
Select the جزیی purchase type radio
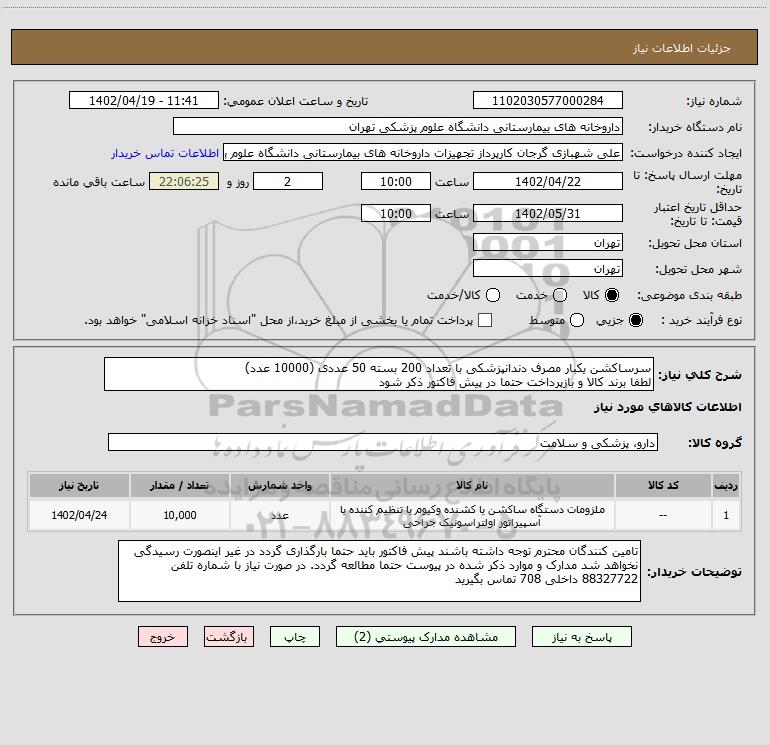click(x=636, y=320)
